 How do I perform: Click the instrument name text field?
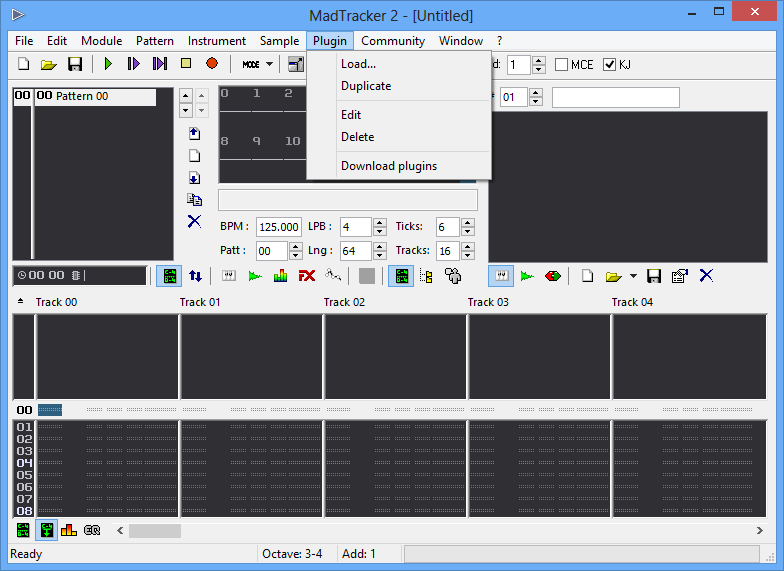pos(616,98)
